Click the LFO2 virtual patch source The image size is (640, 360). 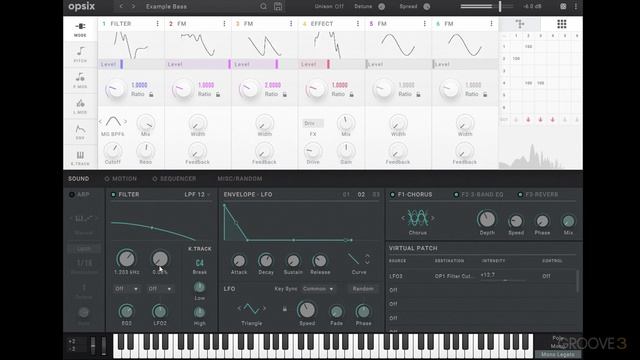pyautogui.click(x=396, y=276)
